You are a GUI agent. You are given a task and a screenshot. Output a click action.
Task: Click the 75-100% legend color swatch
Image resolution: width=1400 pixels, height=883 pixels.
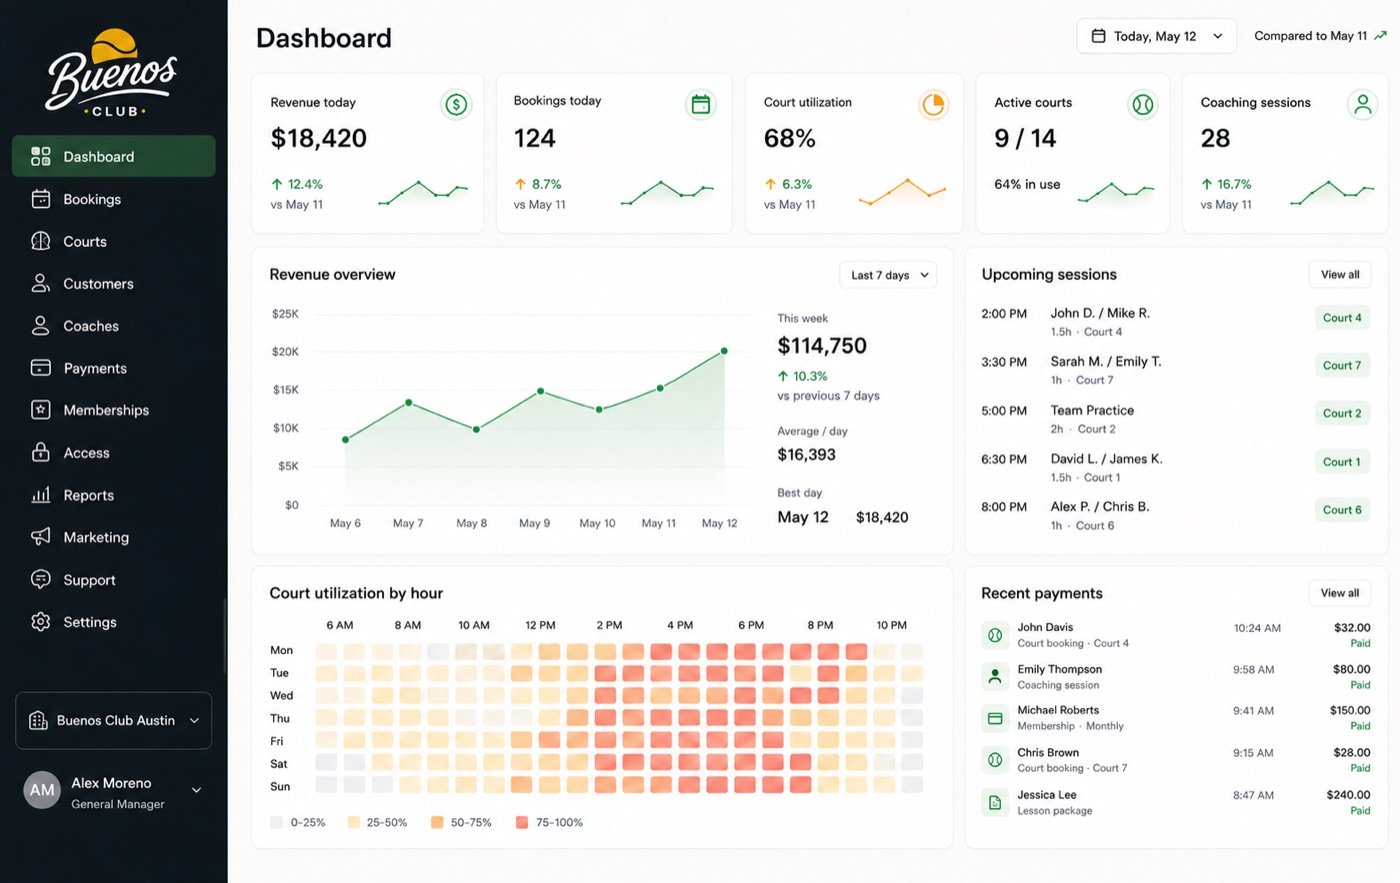coord(522,822)
